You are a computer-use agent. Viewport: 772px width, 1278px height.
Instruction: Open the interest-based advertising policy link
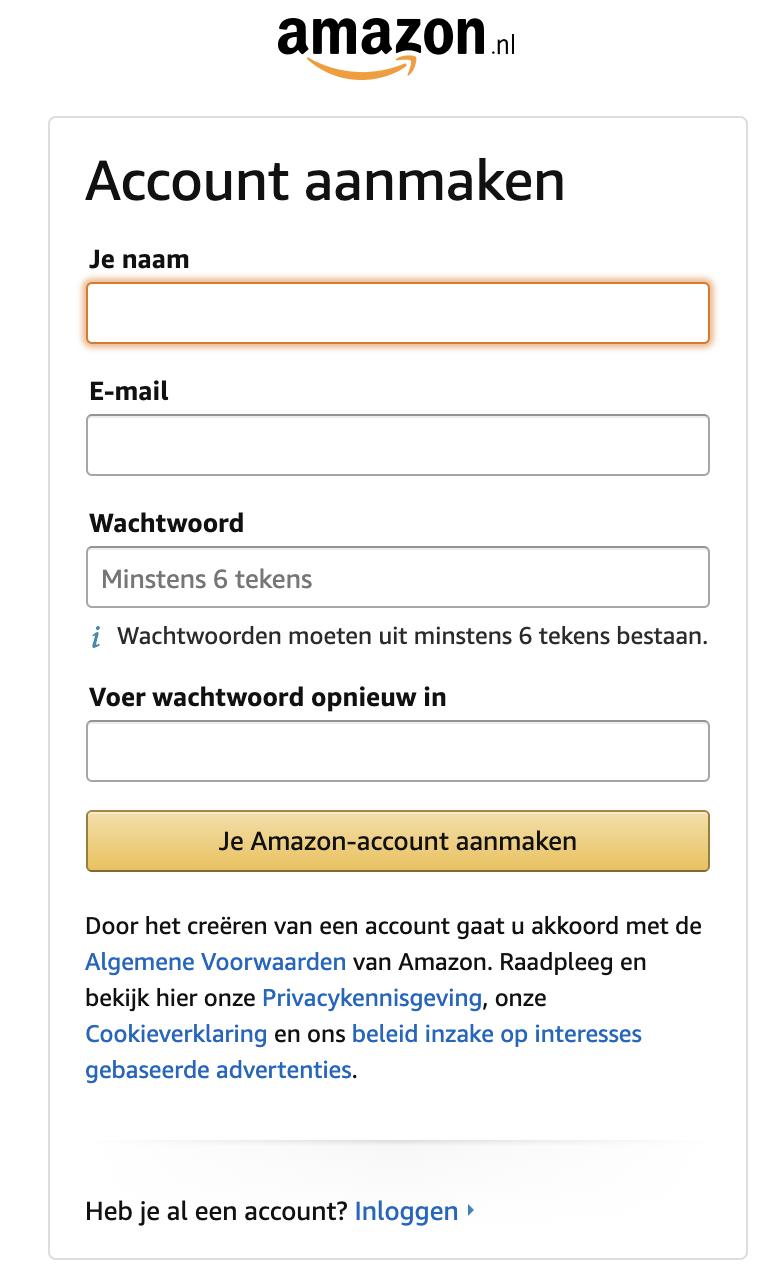coord(497,1033)
